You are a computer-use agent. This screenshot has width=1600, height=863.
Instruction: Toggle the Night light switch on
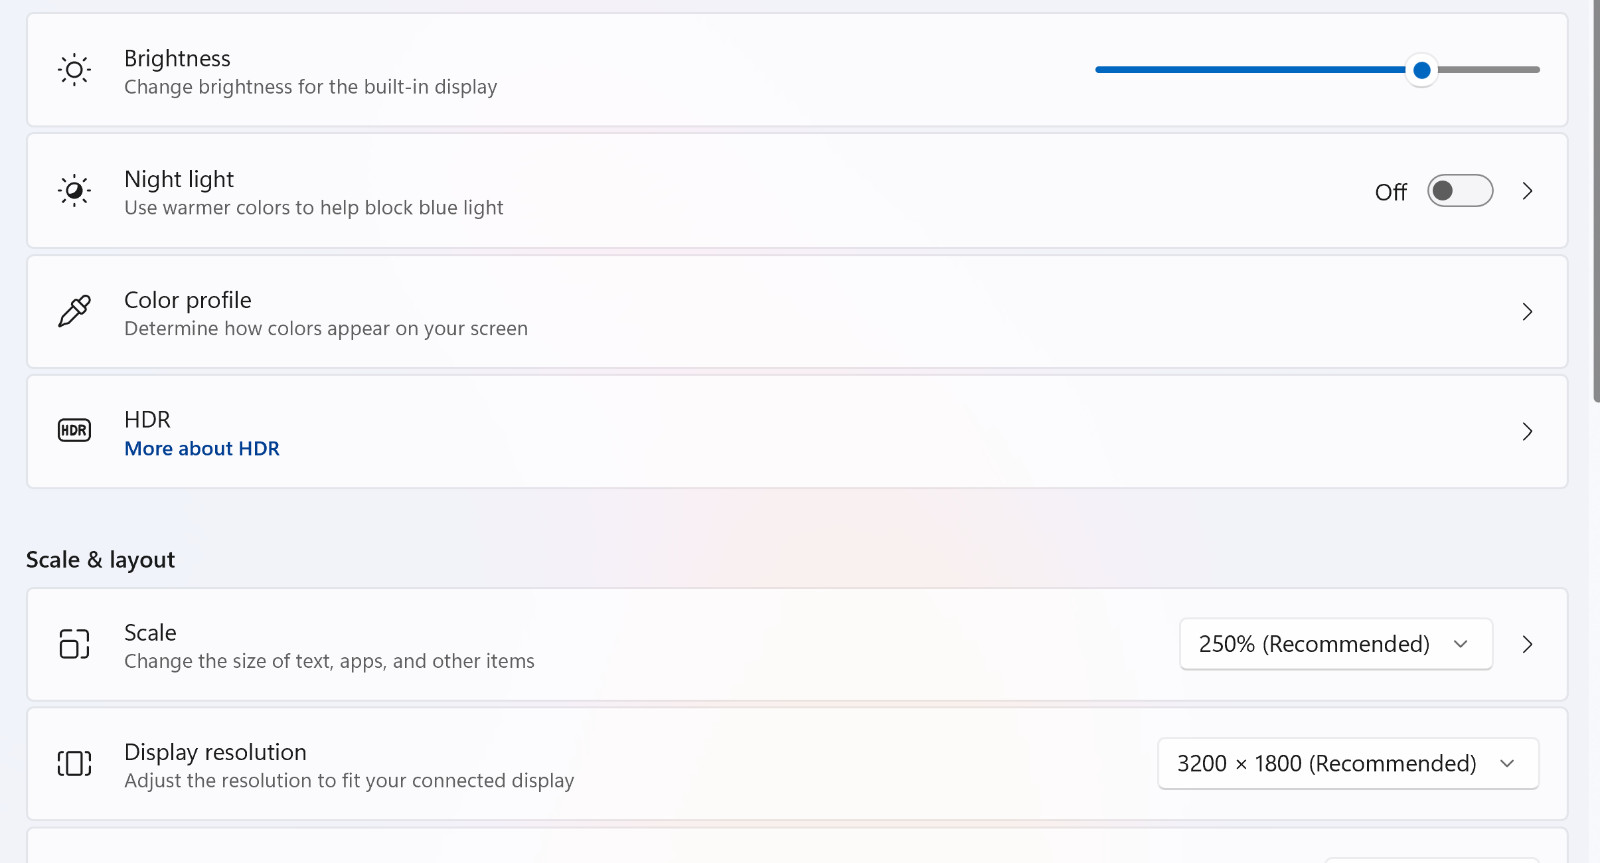point(1460,191)
